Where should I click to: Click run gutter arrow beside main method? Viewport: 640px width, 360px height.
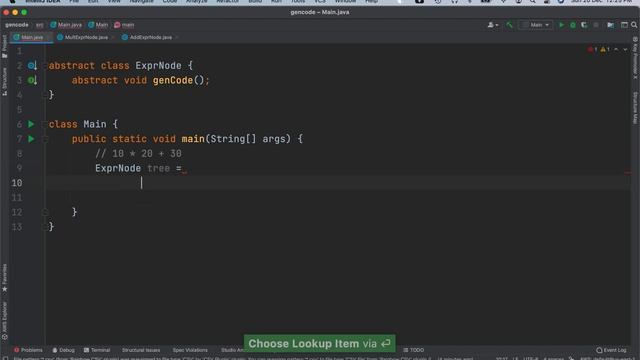click(x=31, y=139)
